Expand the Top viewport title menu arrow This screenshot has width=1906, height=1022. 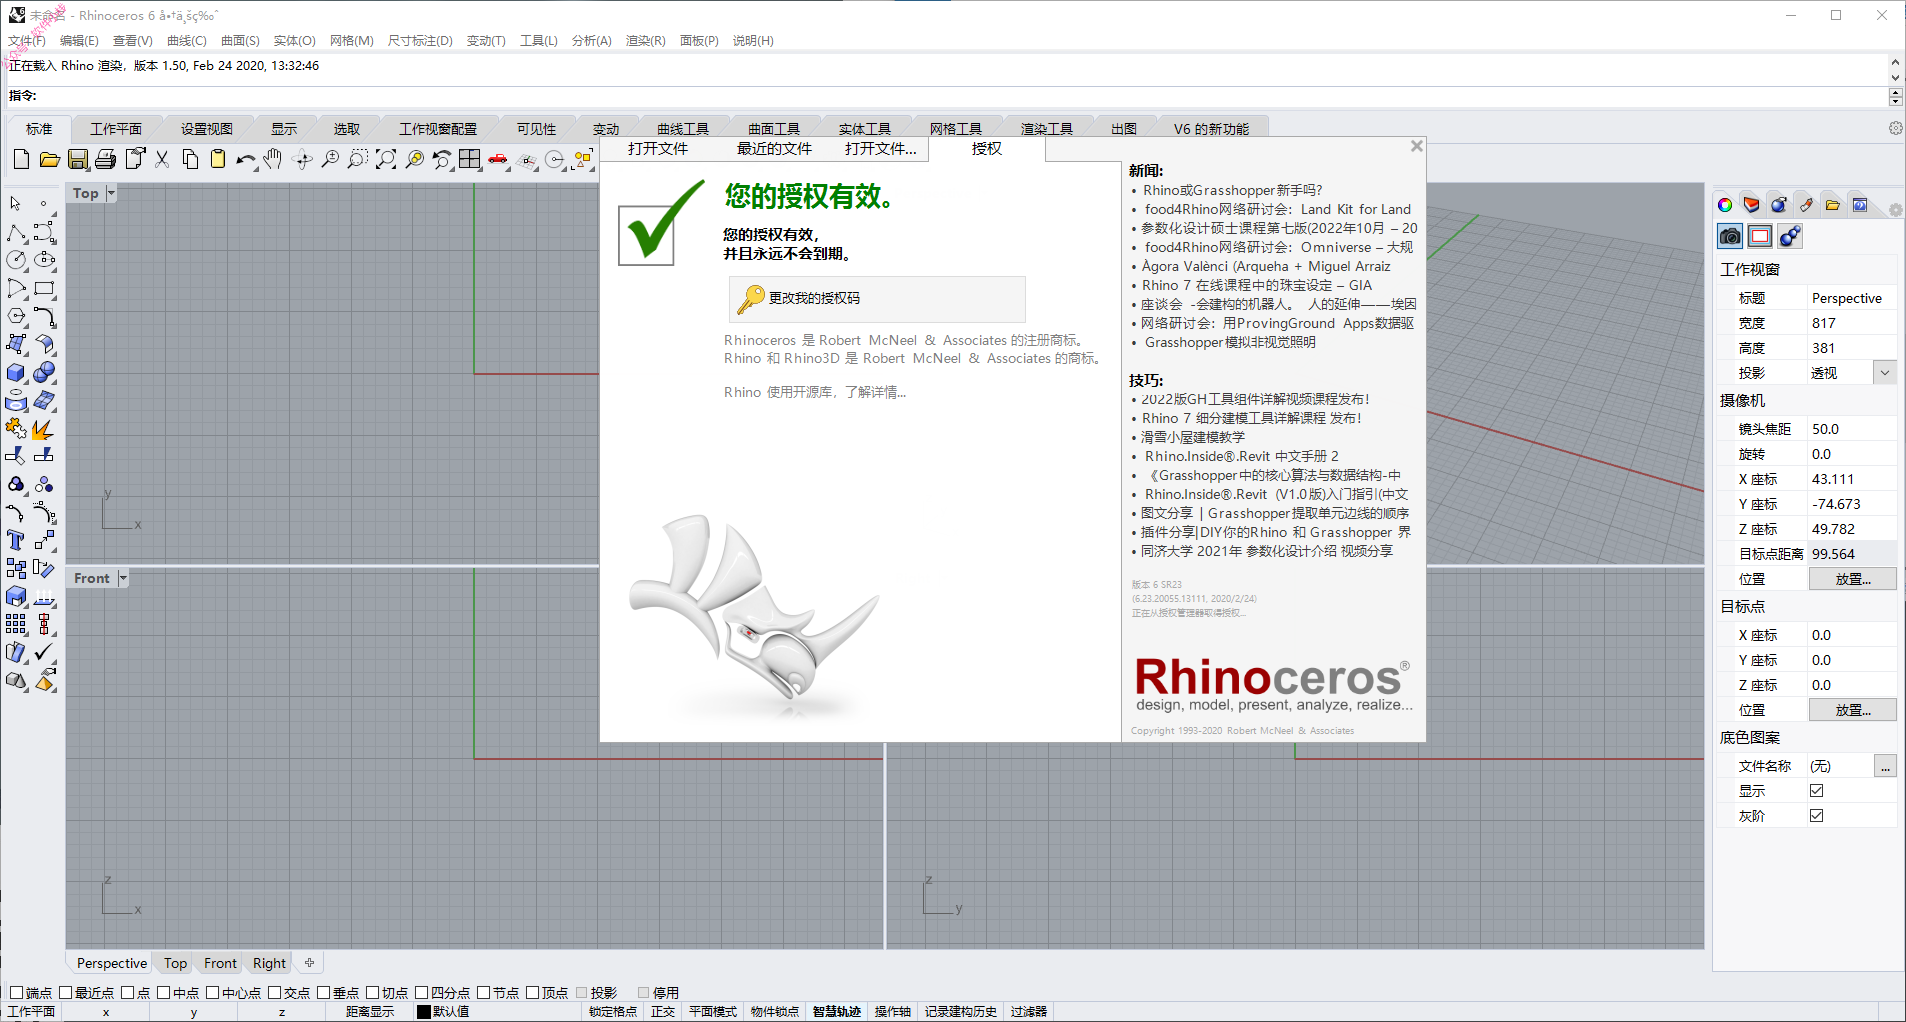click(x=111, y=193)
